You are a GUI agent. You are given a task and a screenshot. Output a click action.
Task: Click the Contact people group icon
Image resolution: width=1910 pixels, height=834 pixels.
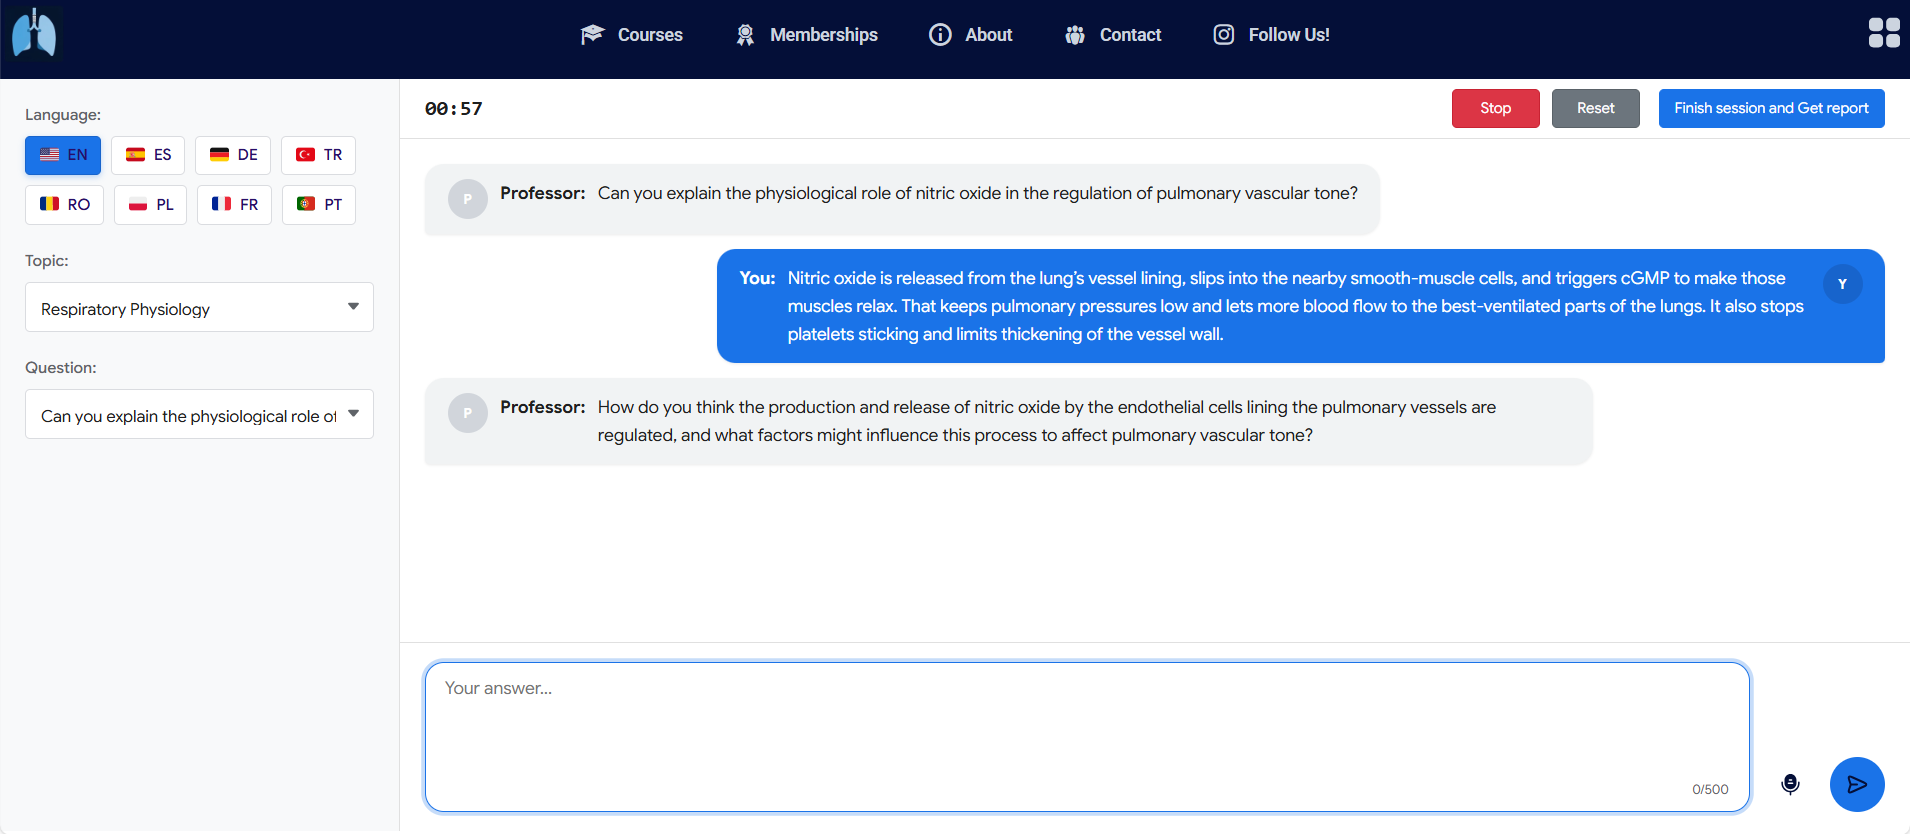[1075, 34]
